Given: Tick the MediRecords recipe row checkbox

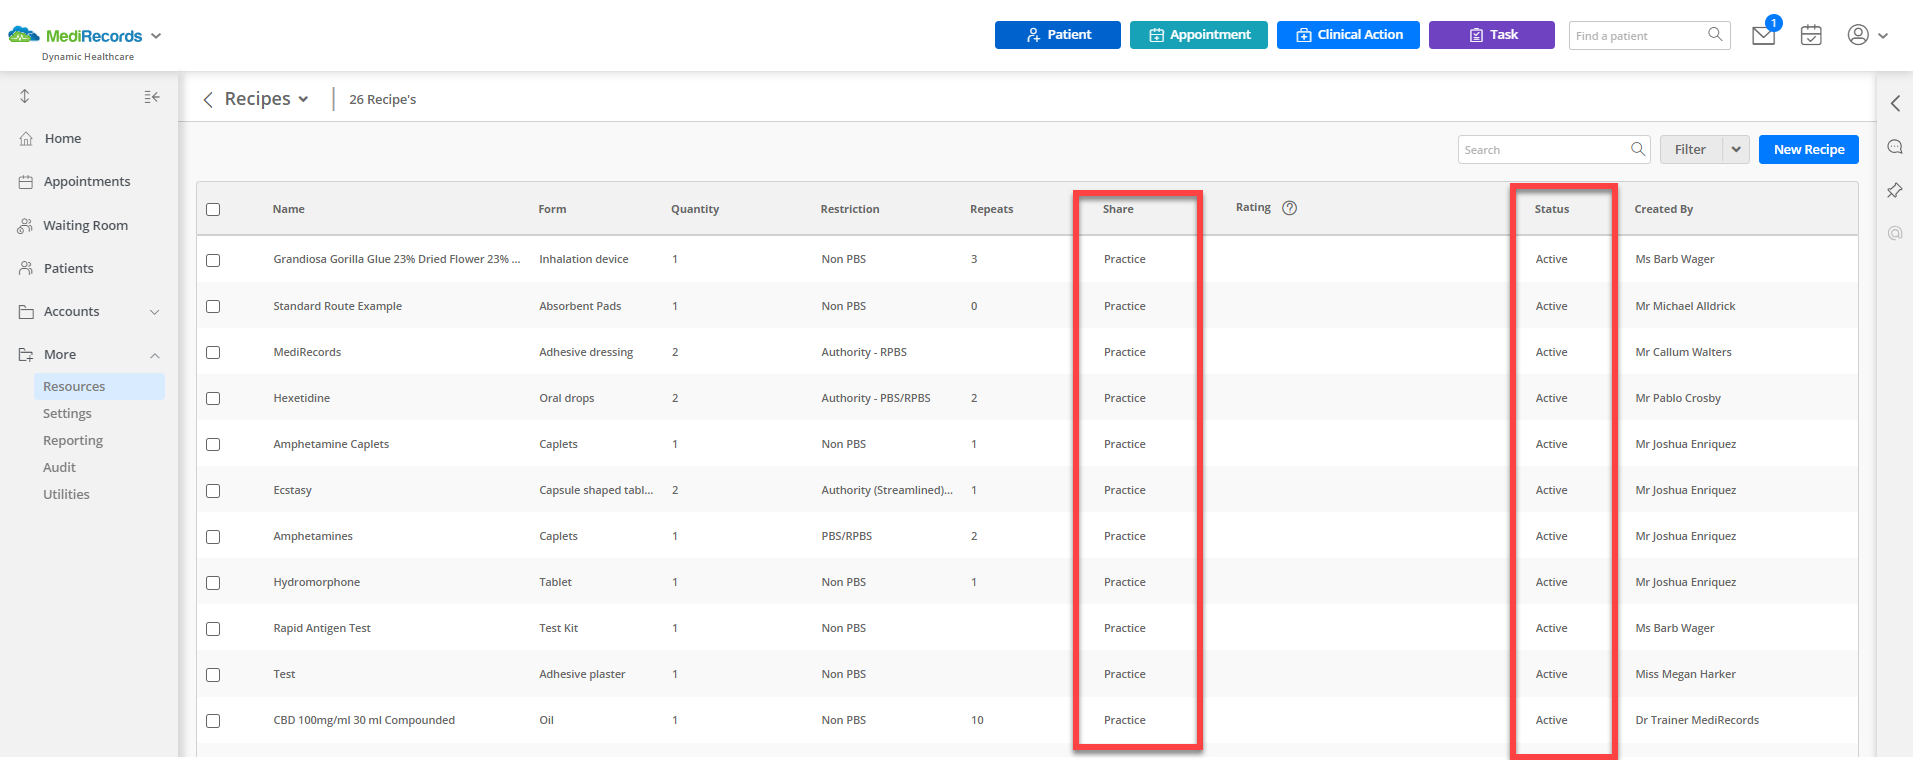Looking at the screenshot, I should pos(213,352).
